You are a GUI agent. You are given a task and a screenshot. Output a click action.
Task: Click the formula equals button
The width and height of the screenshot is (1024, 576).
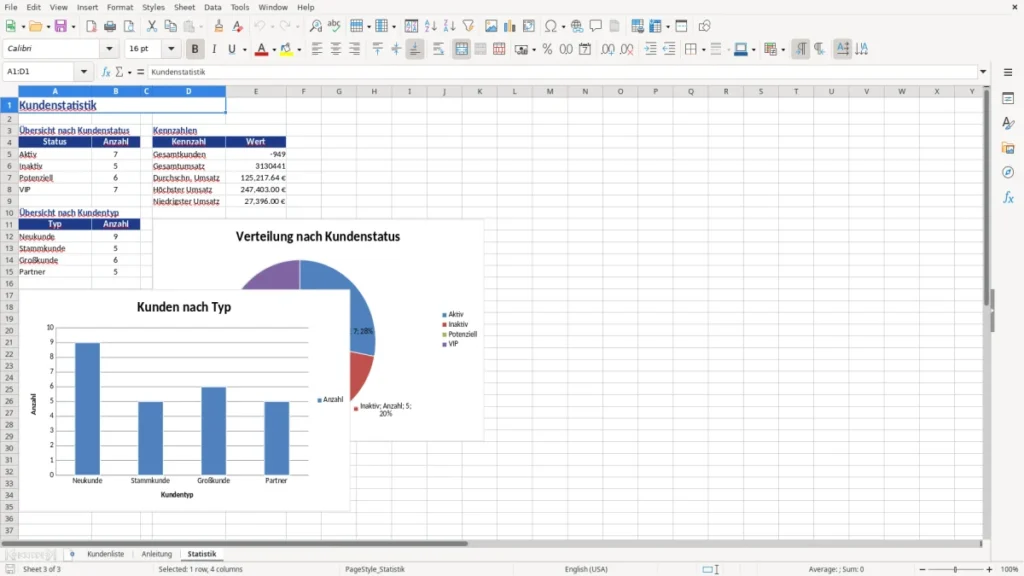coord(140,72)
